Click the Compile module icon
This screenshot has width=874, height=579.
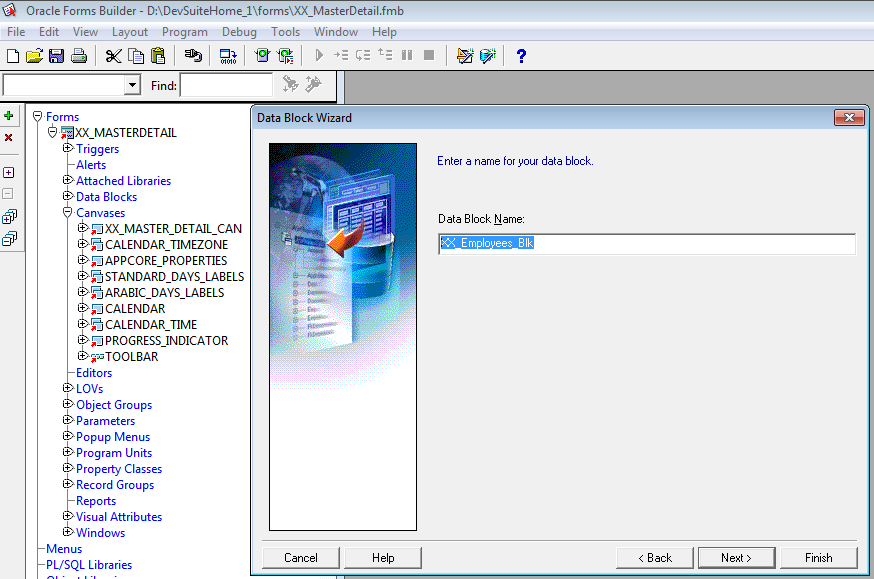(228, 56)
